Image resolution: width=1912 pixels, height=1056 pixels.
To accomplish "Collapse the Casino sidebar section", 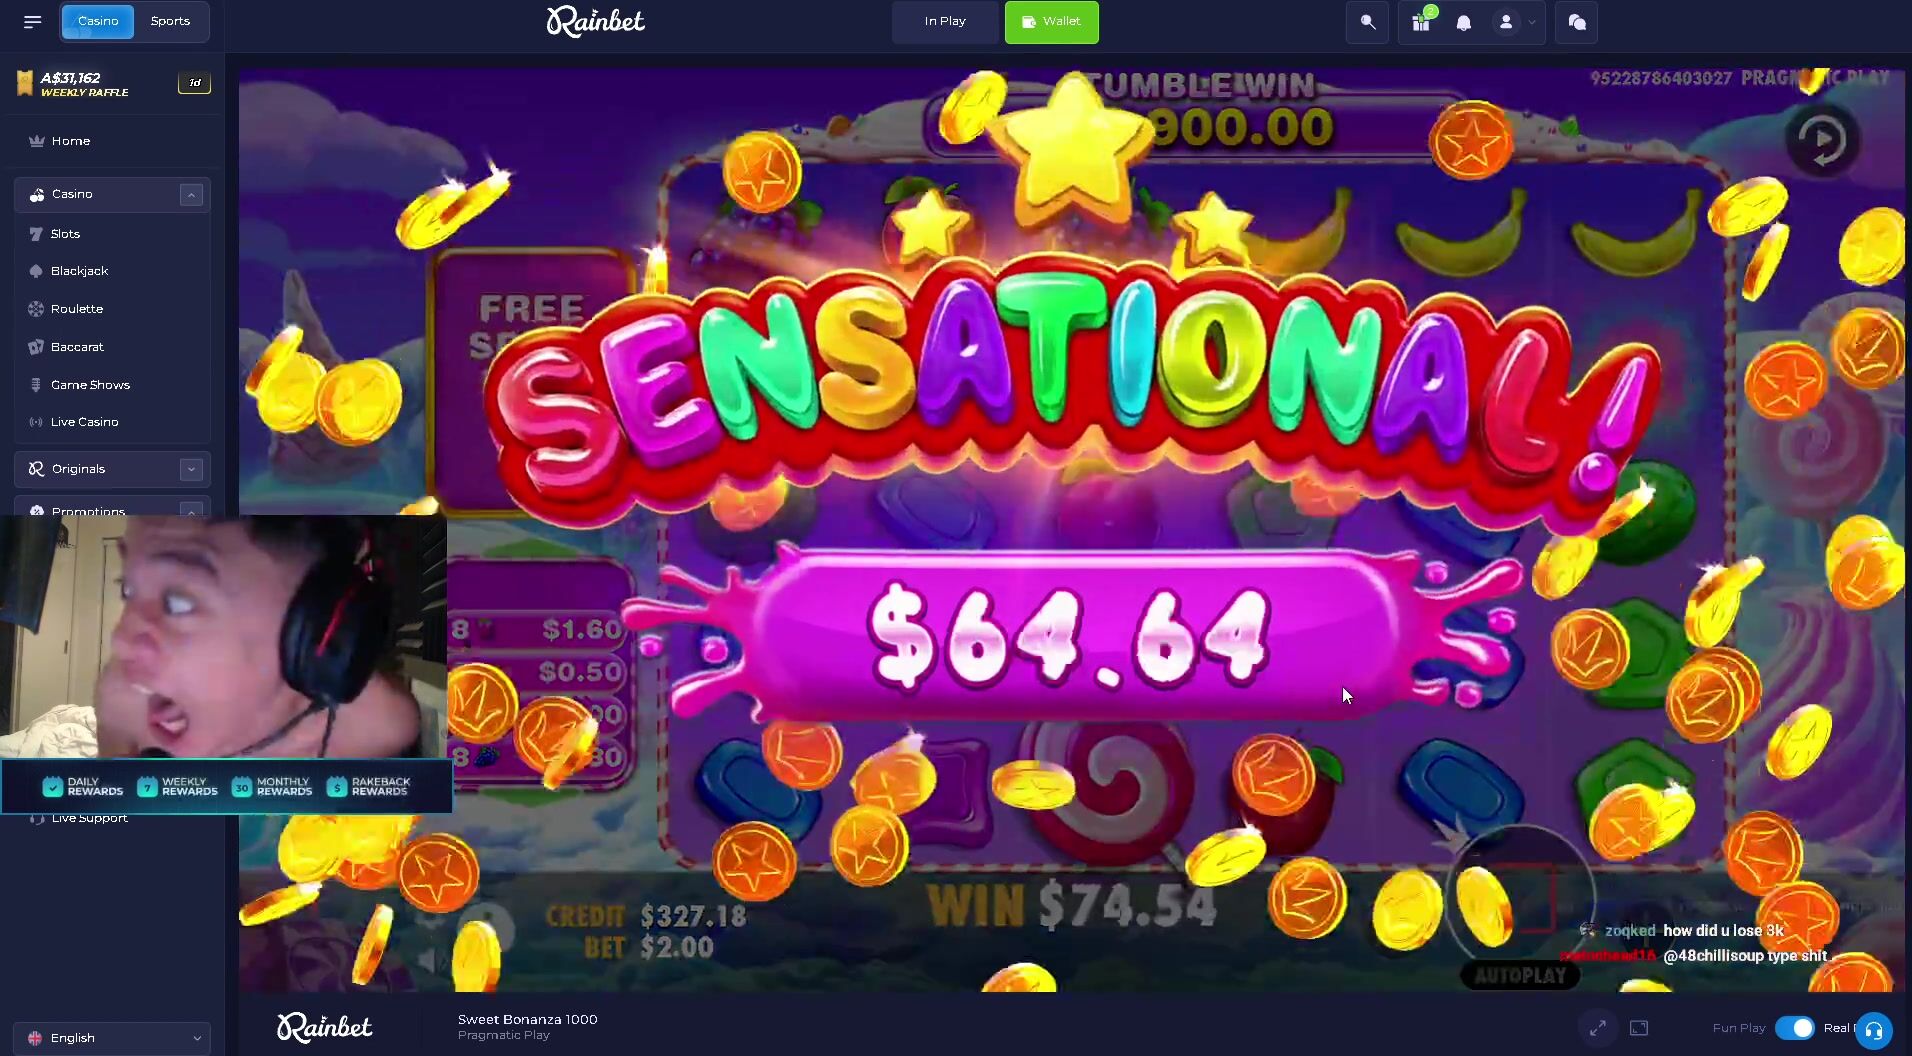I will pyautogui.click(x=191, y=195).
